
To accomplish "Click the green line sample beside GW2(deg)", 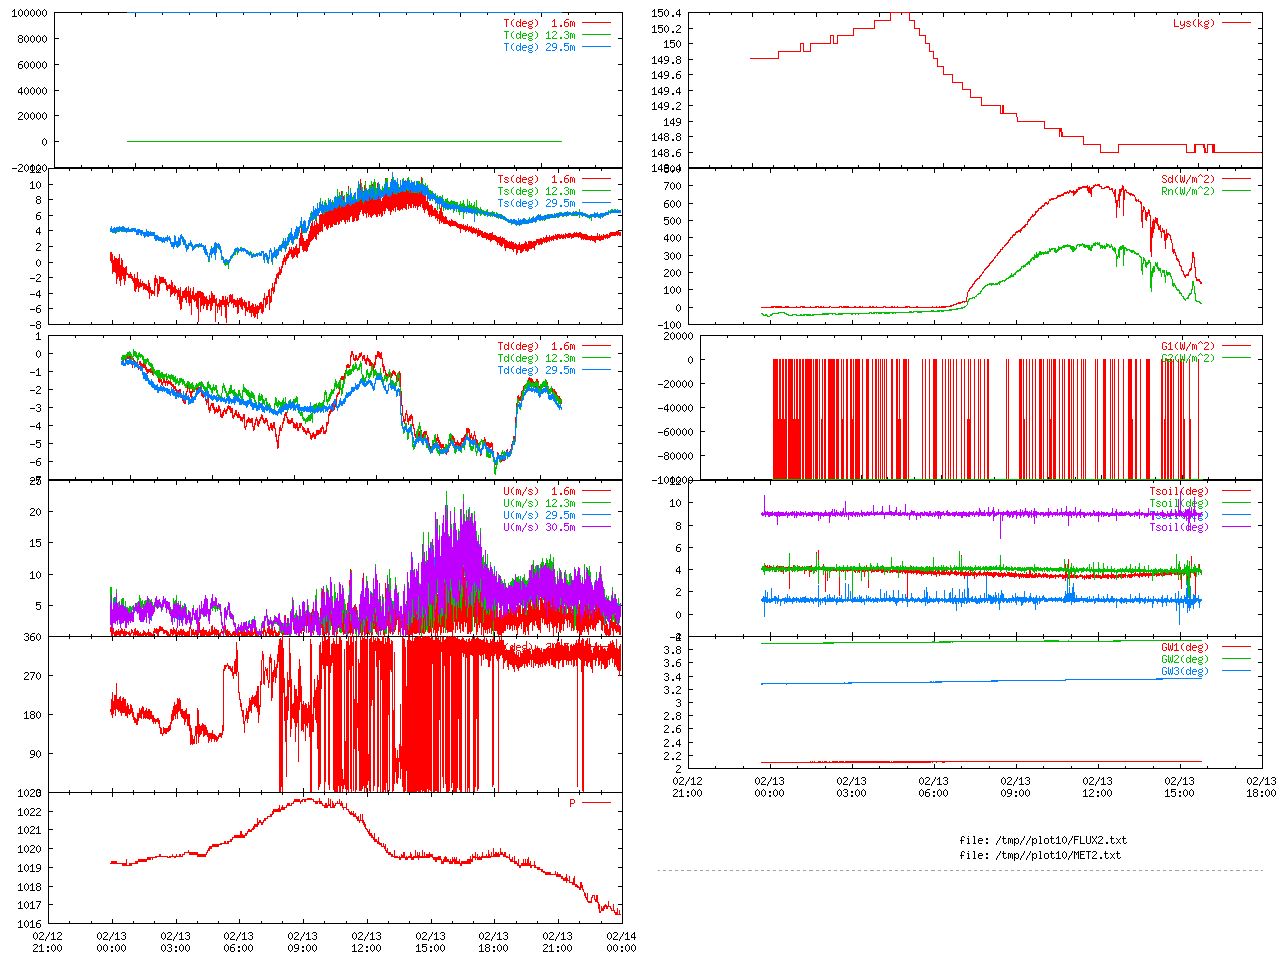I will tap(1235, 659).
